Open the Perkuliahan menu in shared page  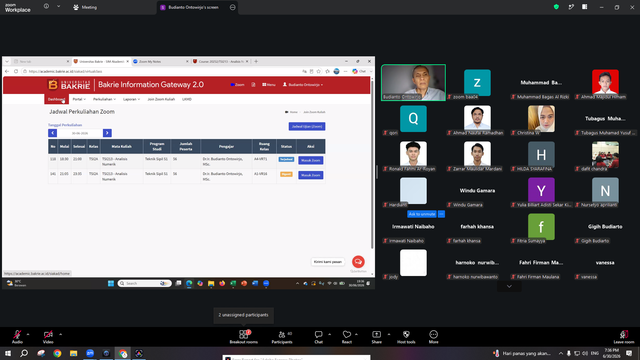click(x=104, y=99)
